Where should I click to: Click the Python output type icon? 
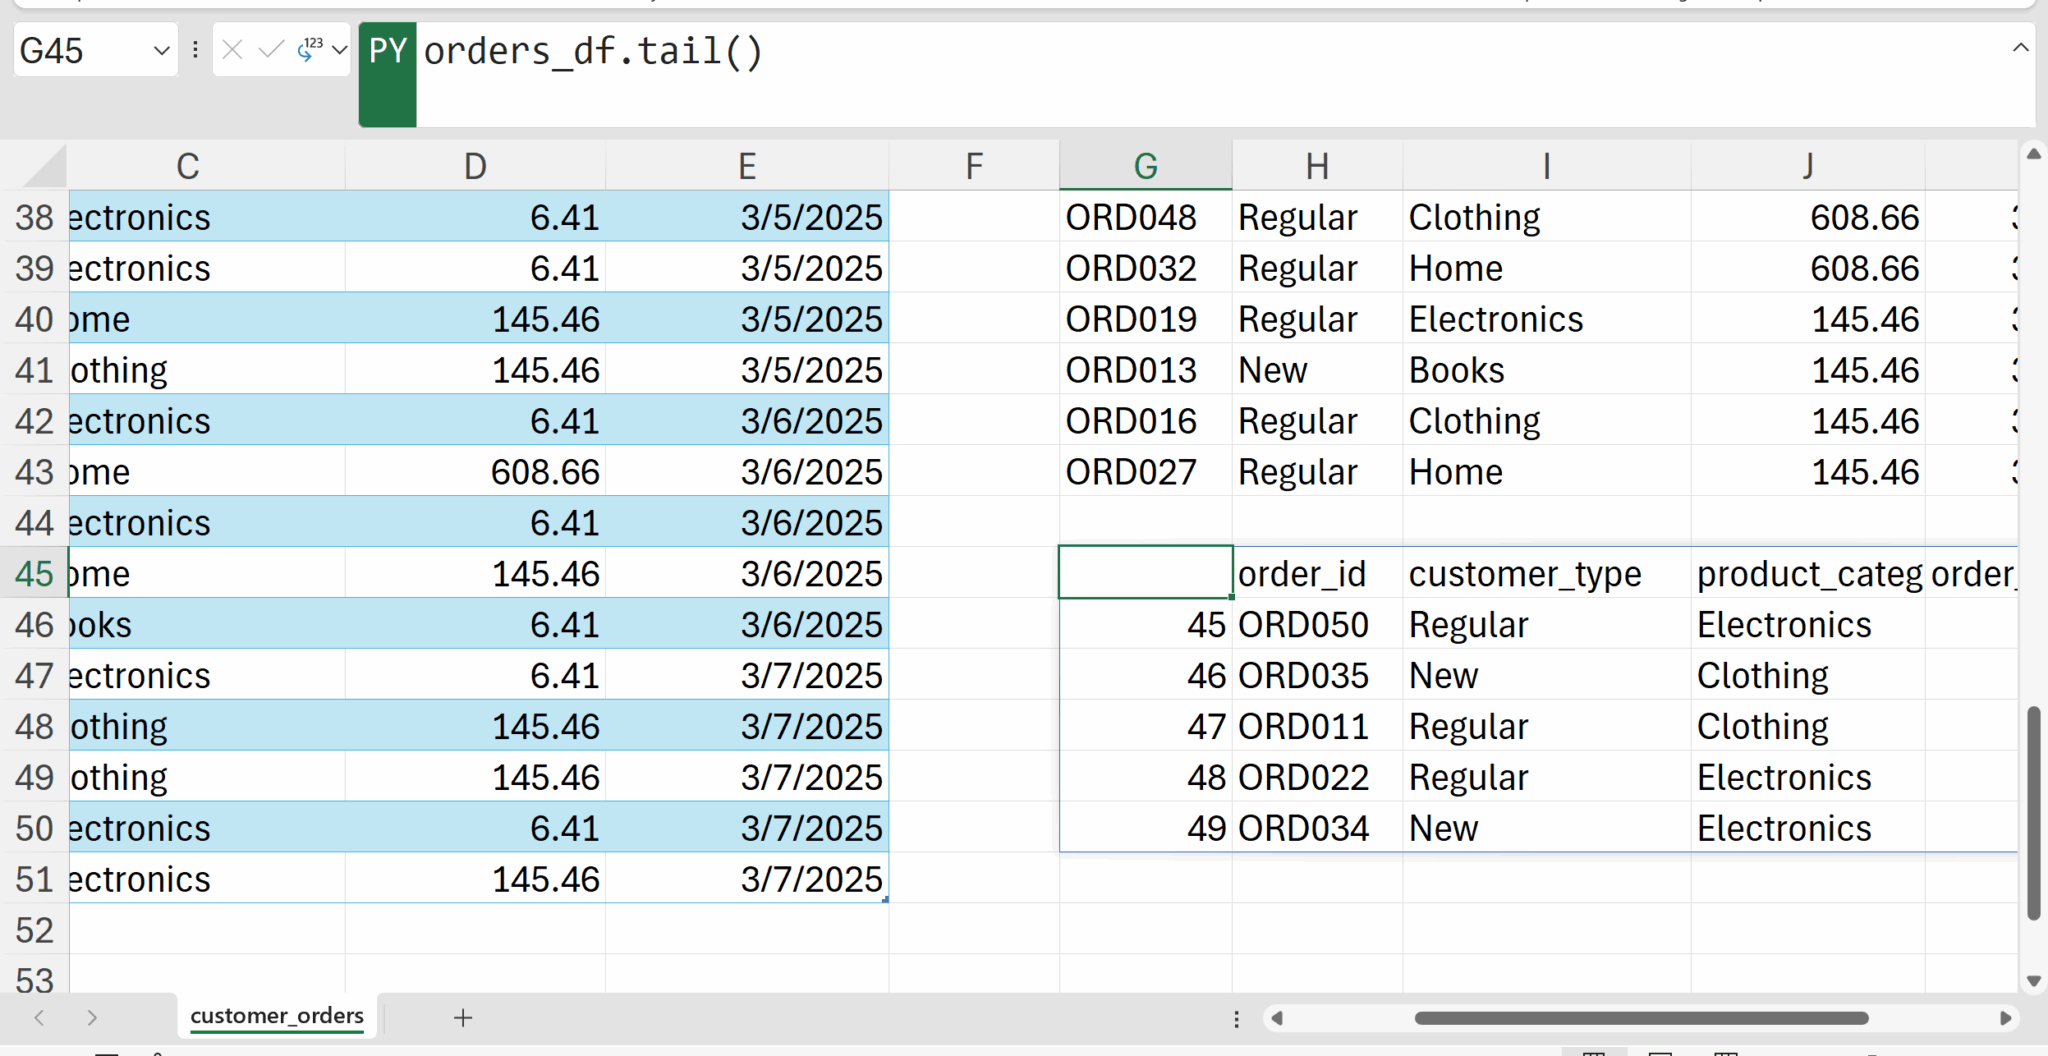pos(310,50)
